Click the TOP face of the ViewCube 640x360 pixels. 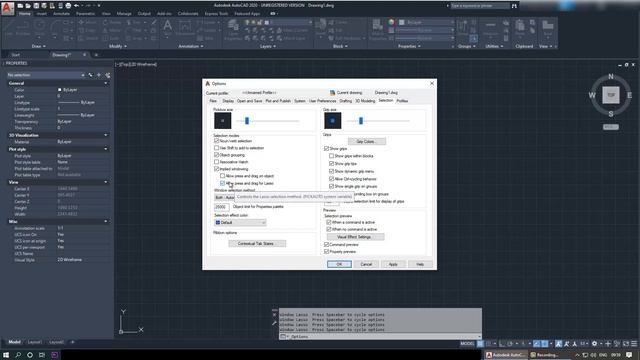[611, 95]
